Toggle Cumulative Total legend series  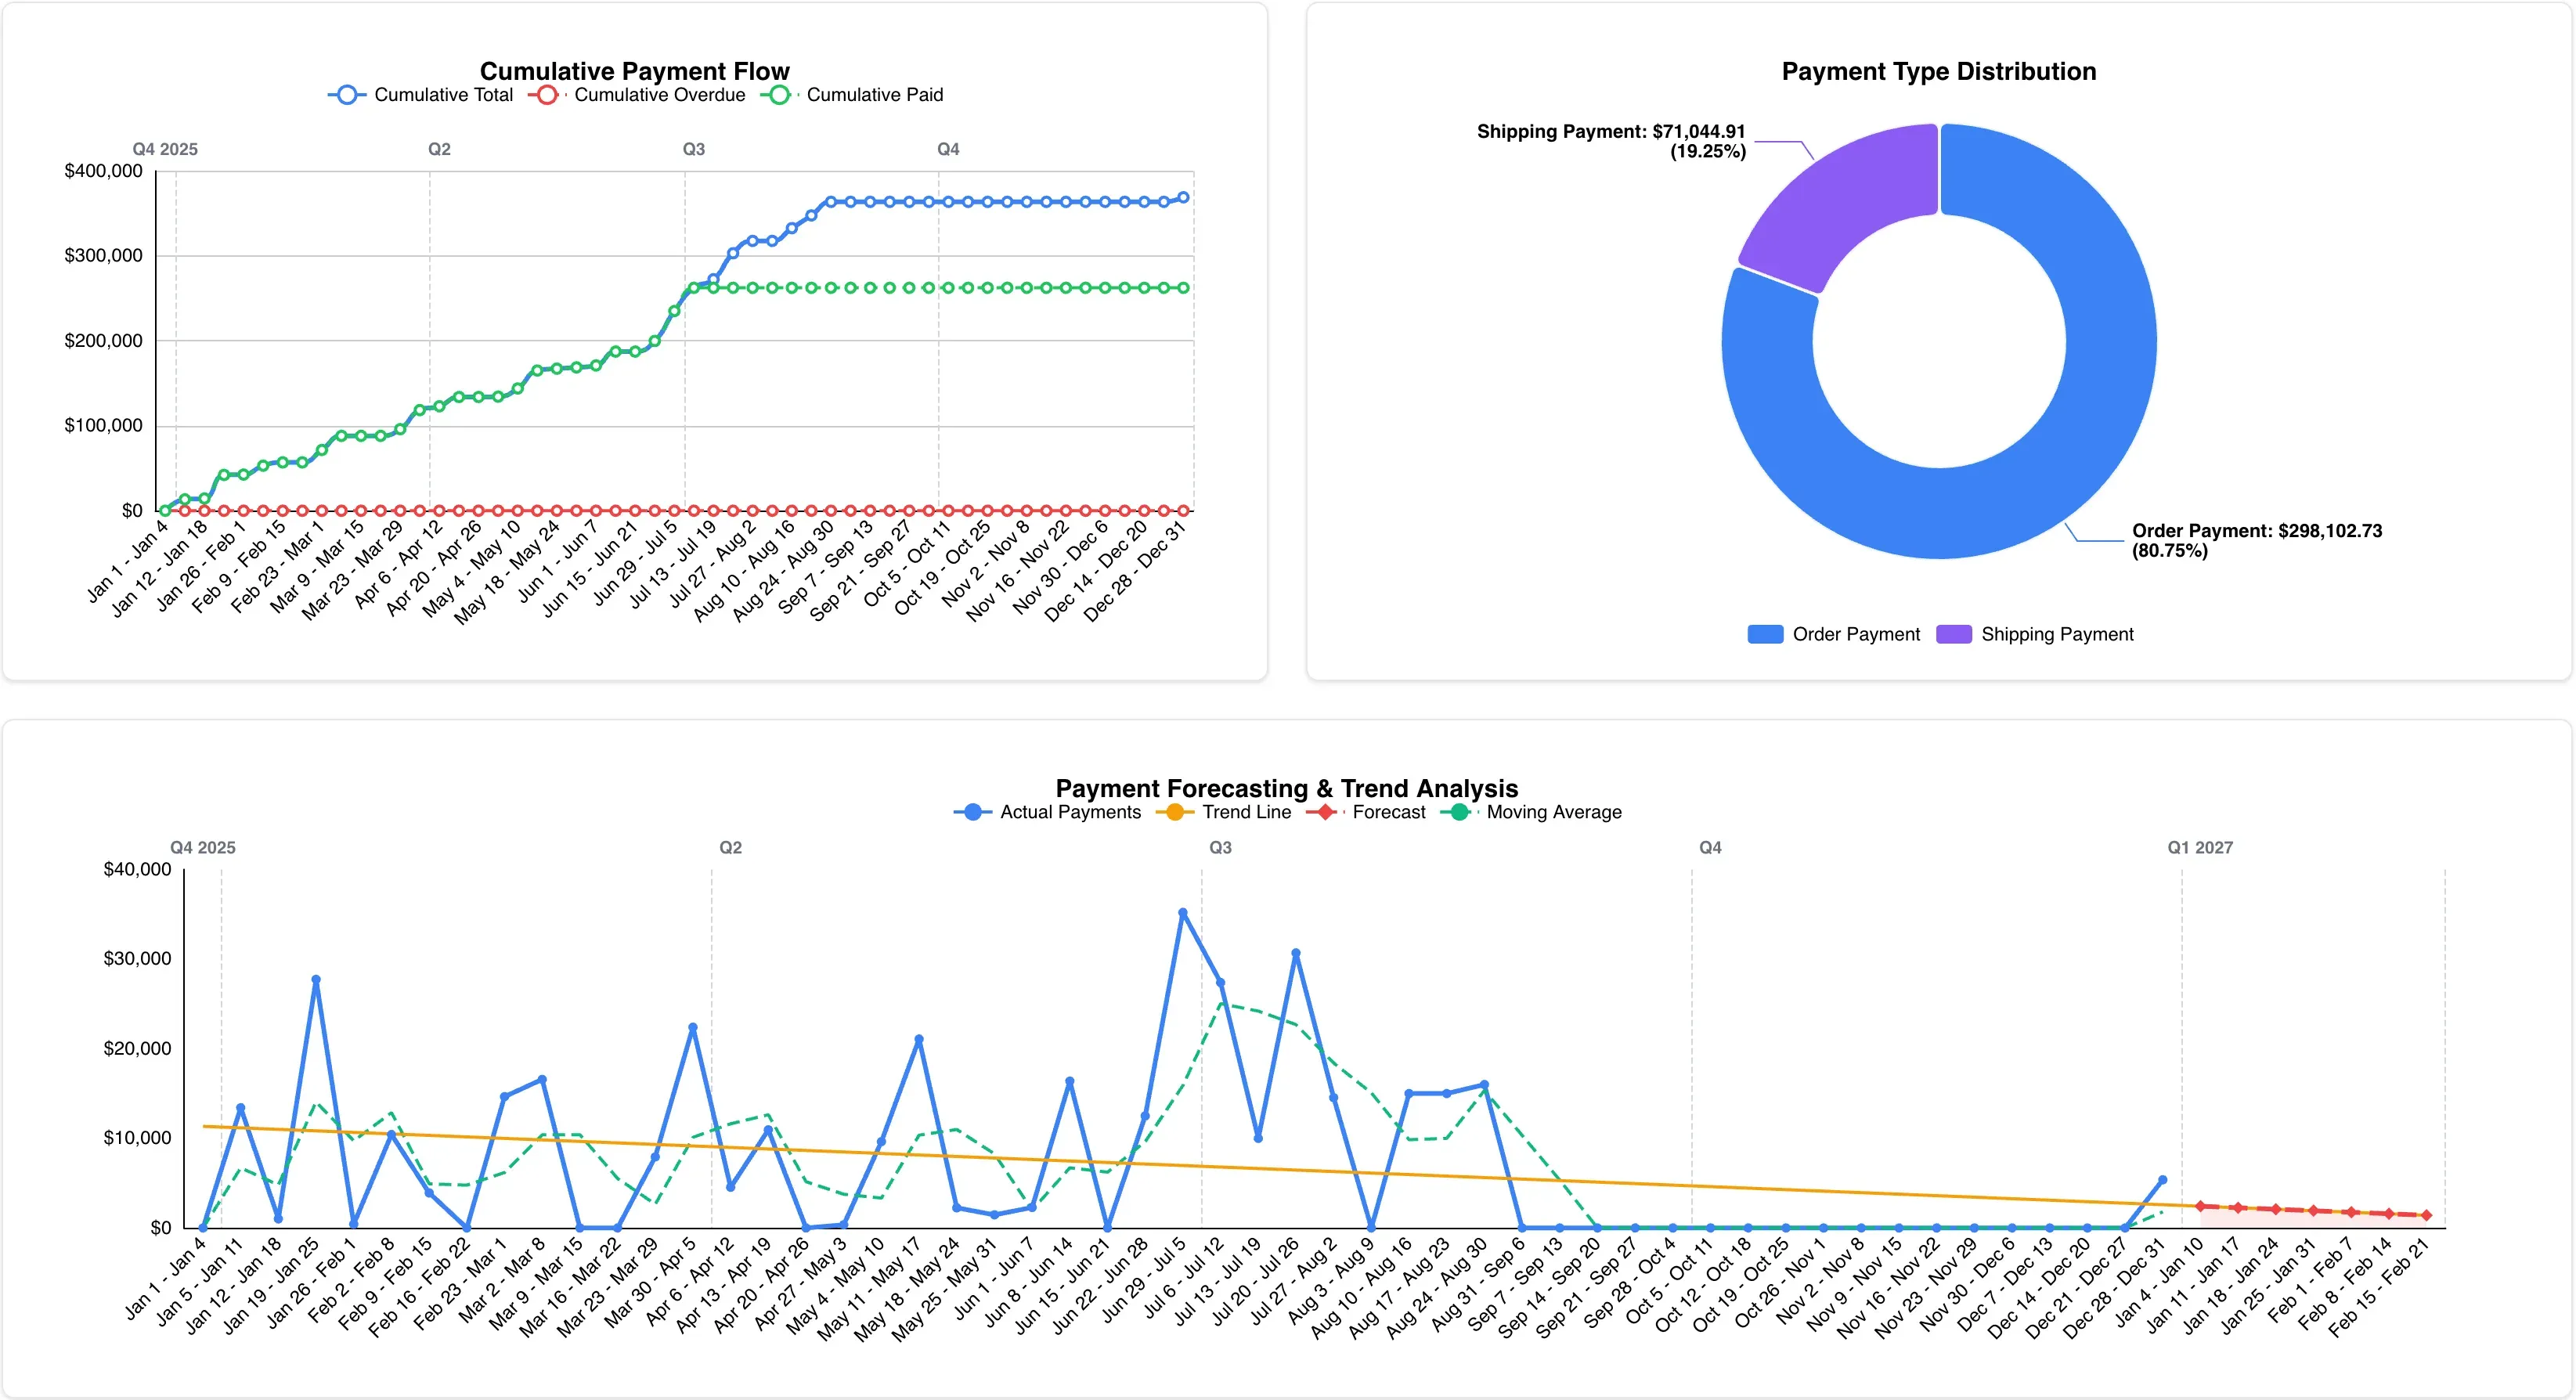pyautogui.click(x=420, y=95)
